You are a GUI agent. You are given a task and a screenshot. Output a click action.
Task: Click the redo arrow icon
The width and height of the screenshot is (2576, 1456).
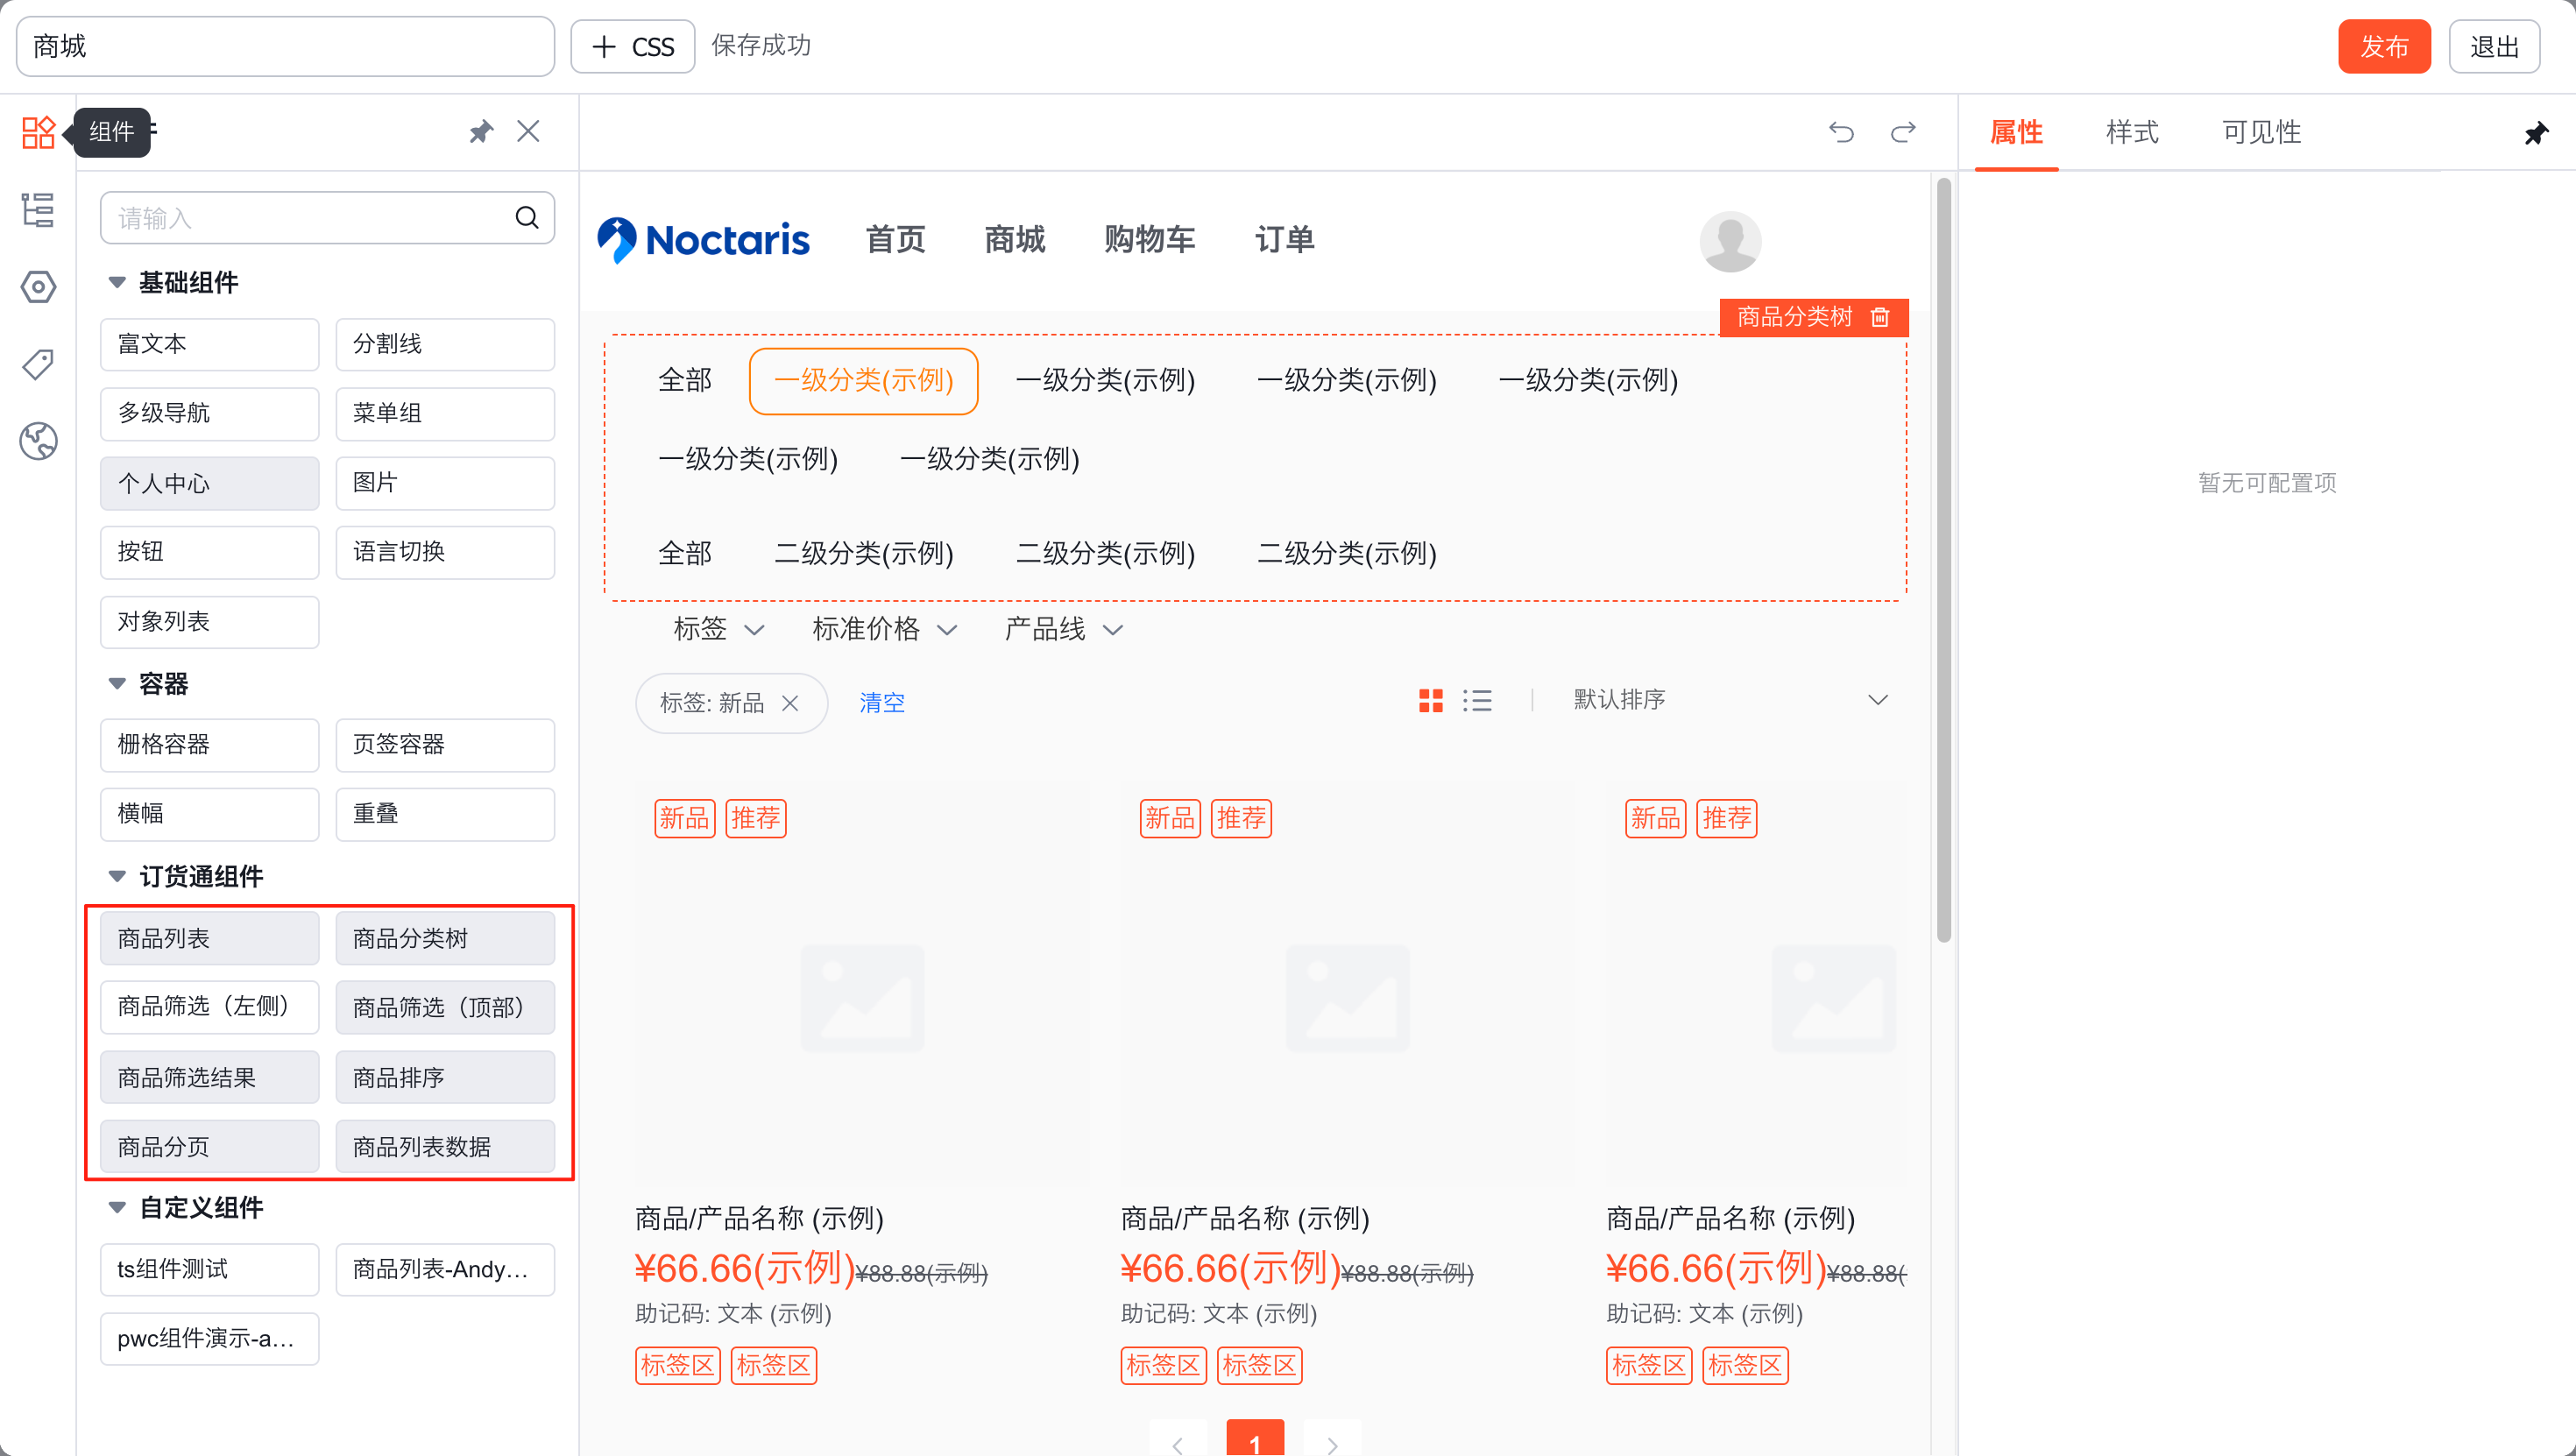[1903, 132]
